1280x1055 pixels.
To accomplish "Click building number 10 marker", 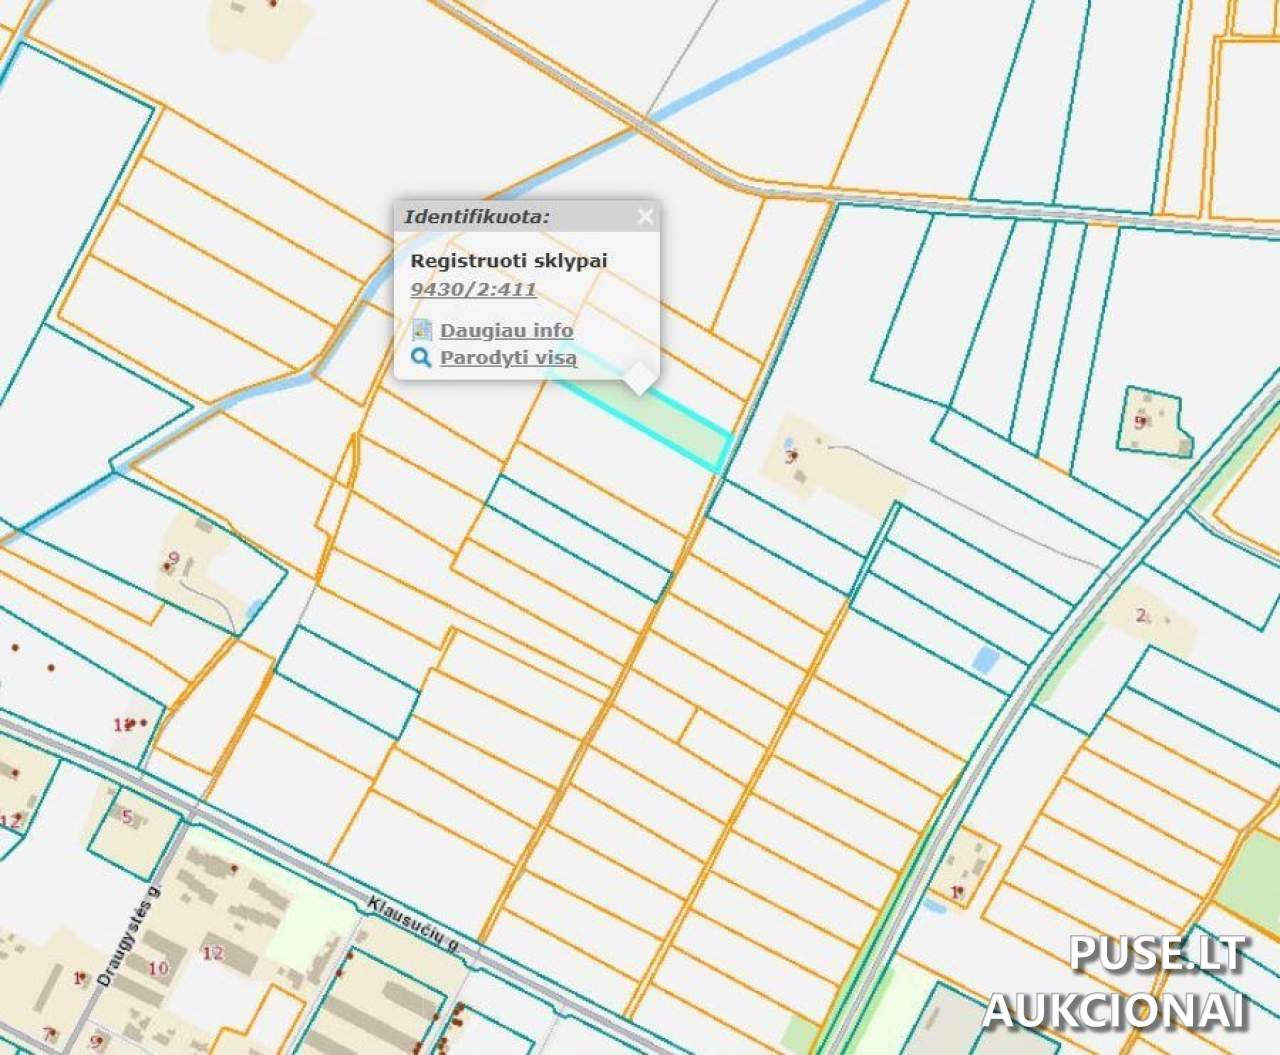I will 158,967.
